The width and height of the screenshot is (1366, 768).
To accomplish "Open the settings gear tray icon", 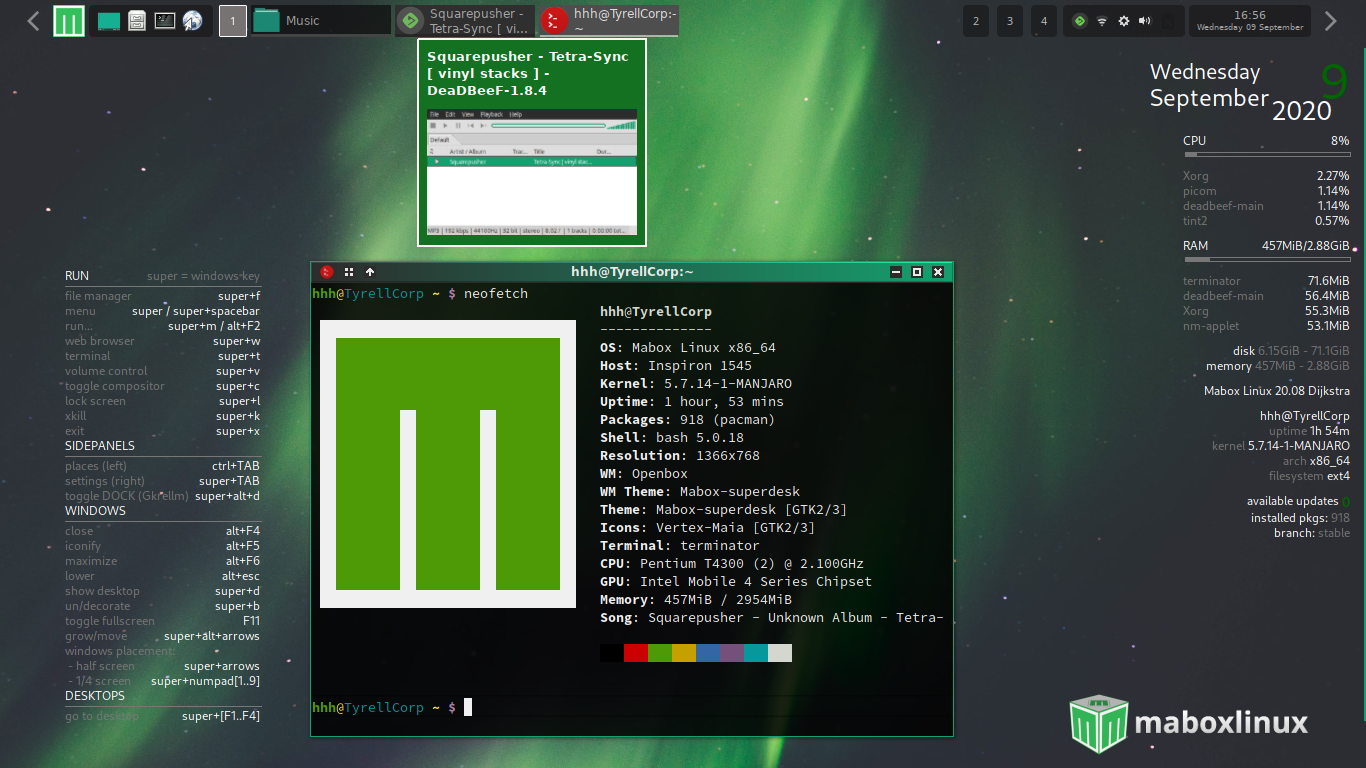I will (1124, 20).
